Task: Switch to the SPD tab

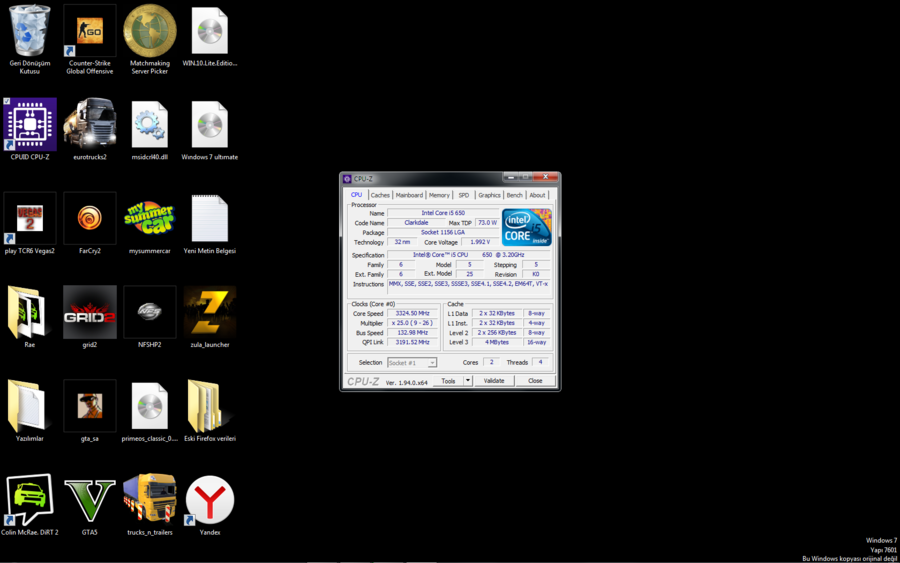Action: pyautogui.click(x=464, y=195)
